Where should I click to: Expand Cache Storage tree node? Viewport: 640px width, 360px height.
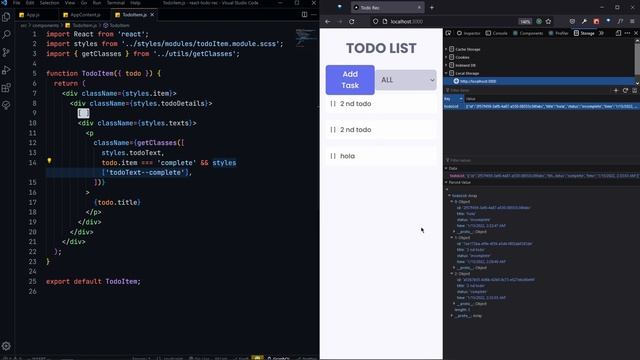(446, 49)
